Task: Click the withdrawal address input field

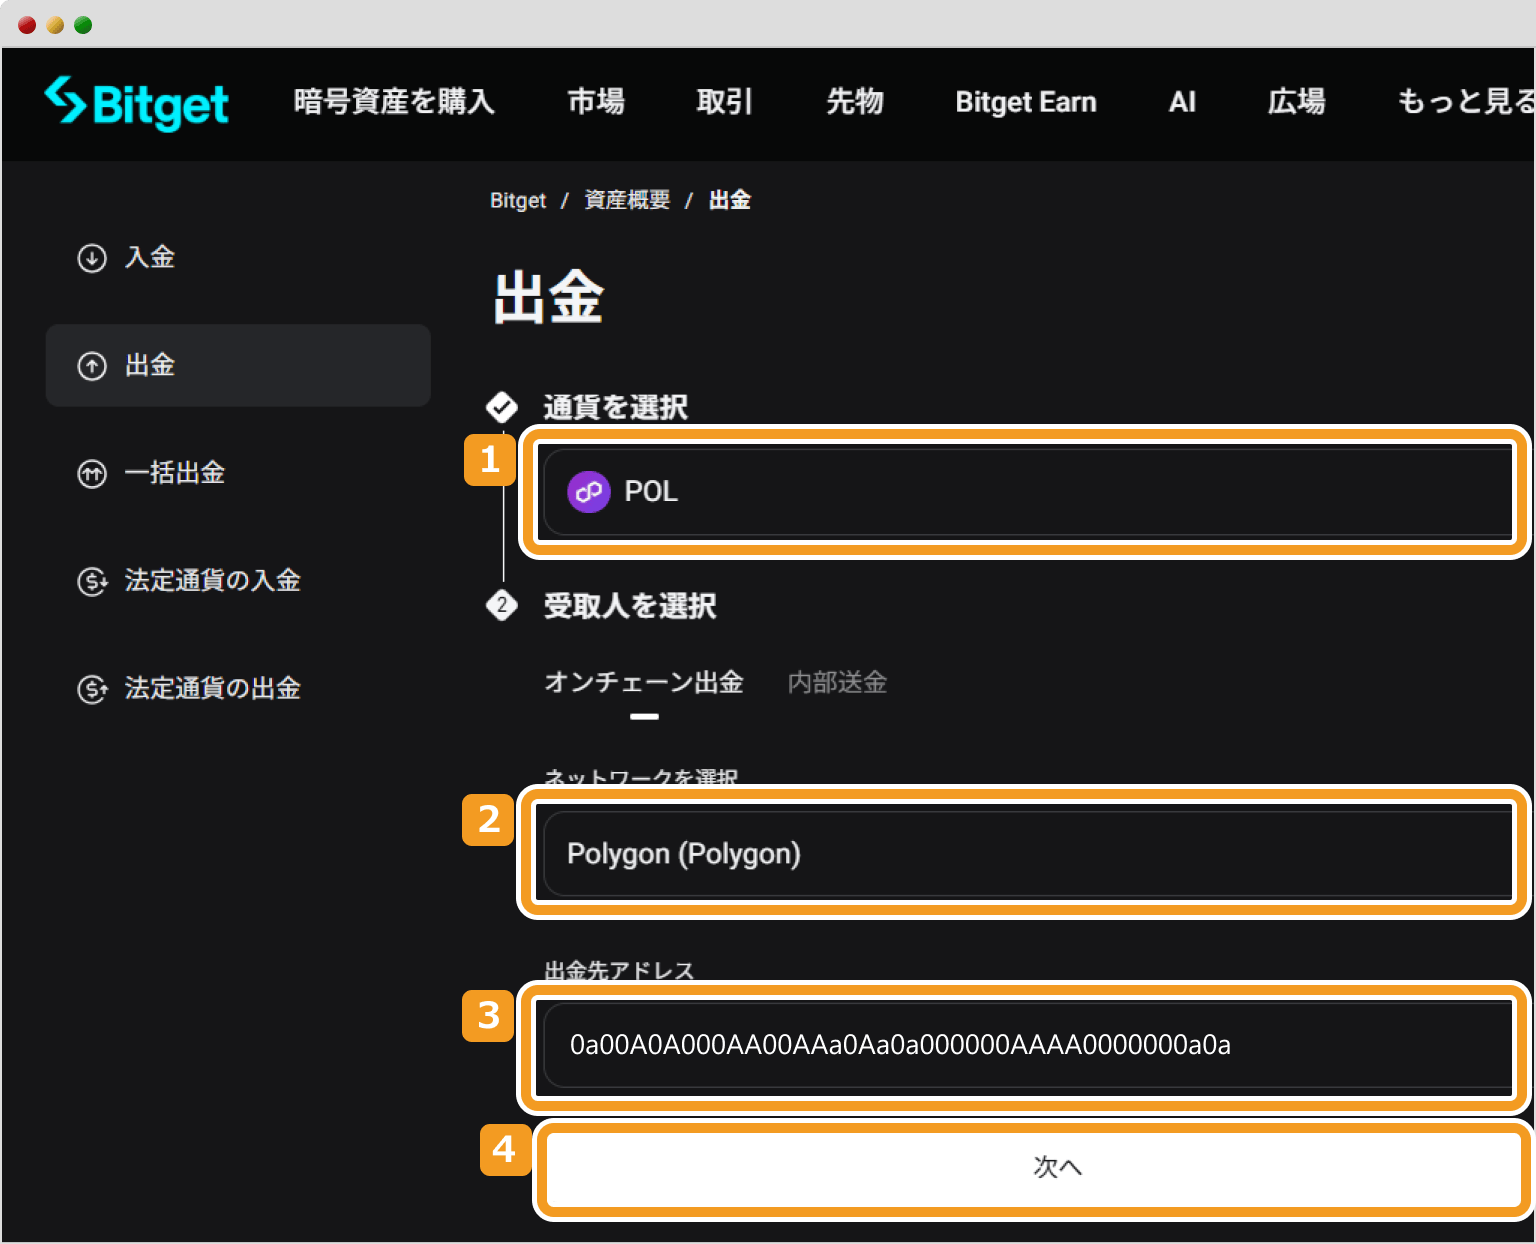Action: pos(1027,1045)
